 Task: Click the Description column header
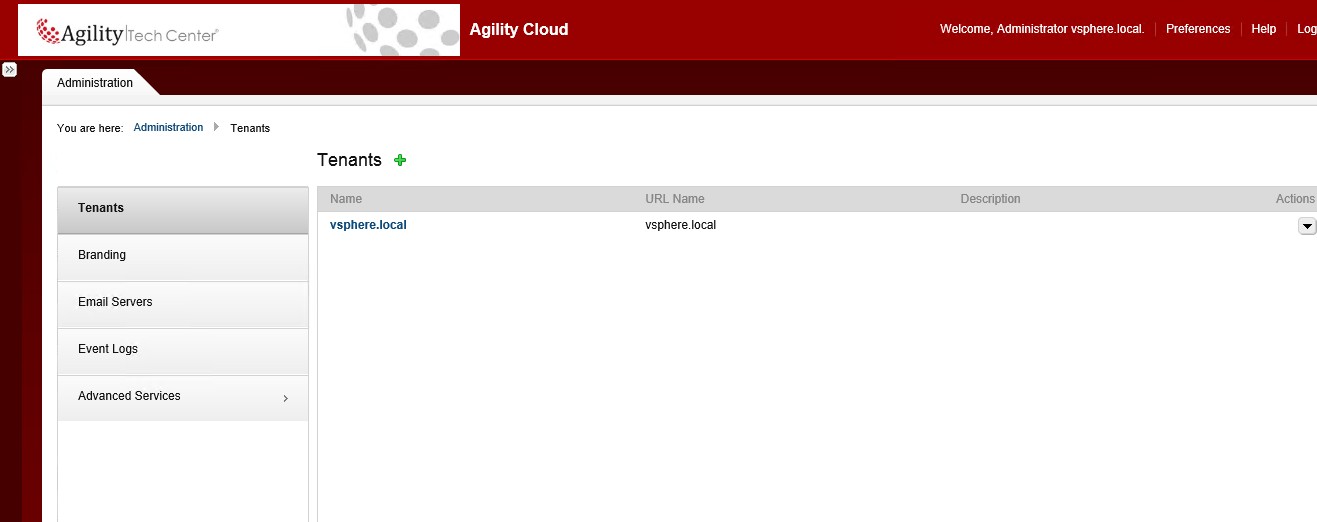click(990, 199)
